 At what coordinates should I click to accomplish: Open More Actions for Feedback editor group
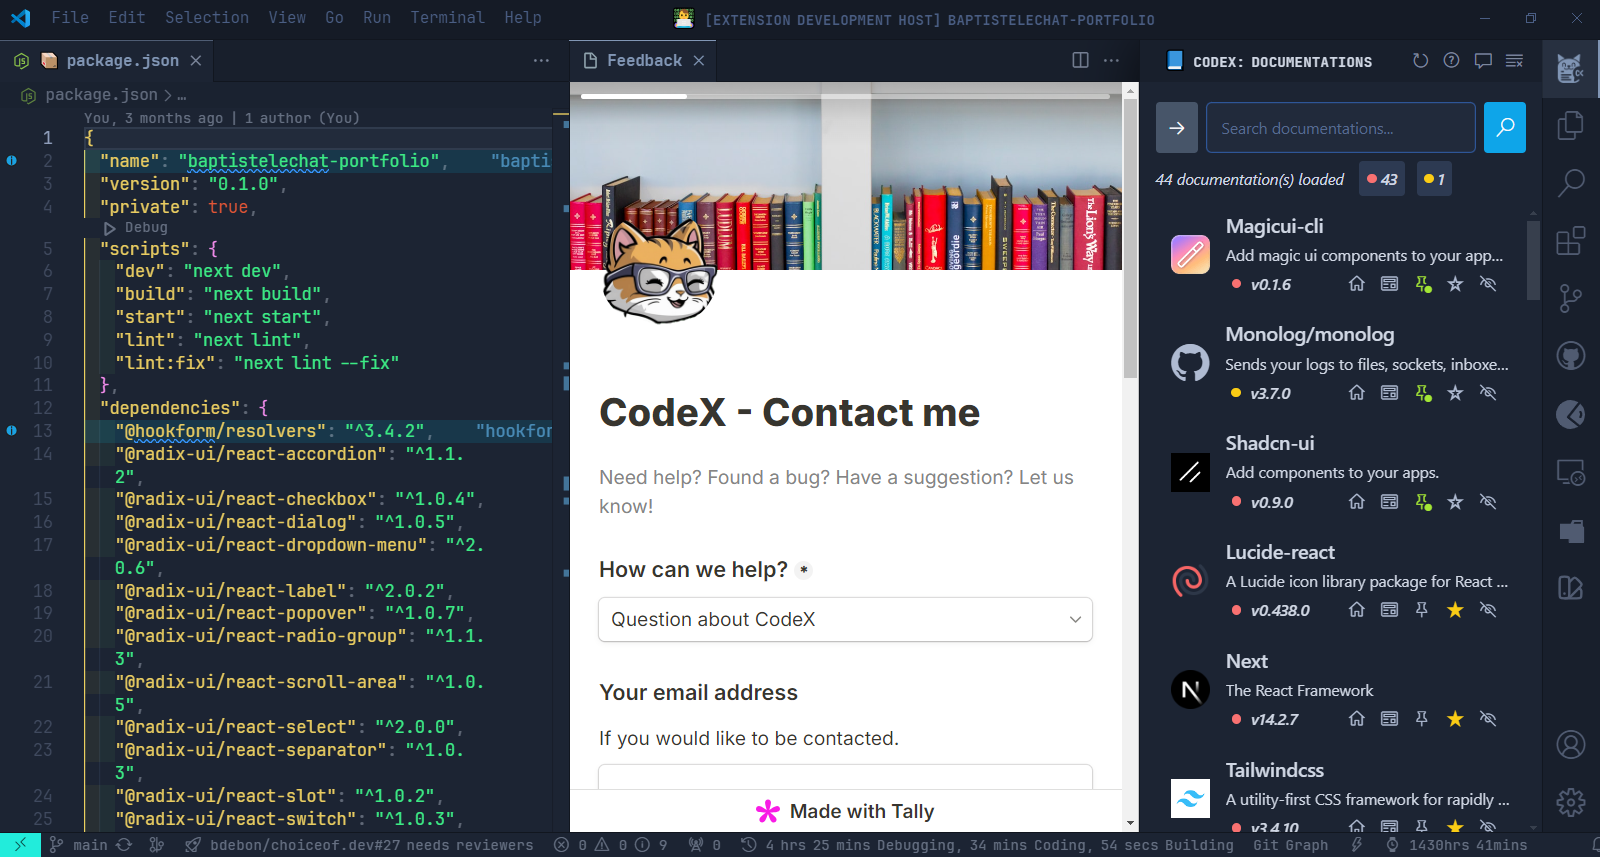[1111, 61]
